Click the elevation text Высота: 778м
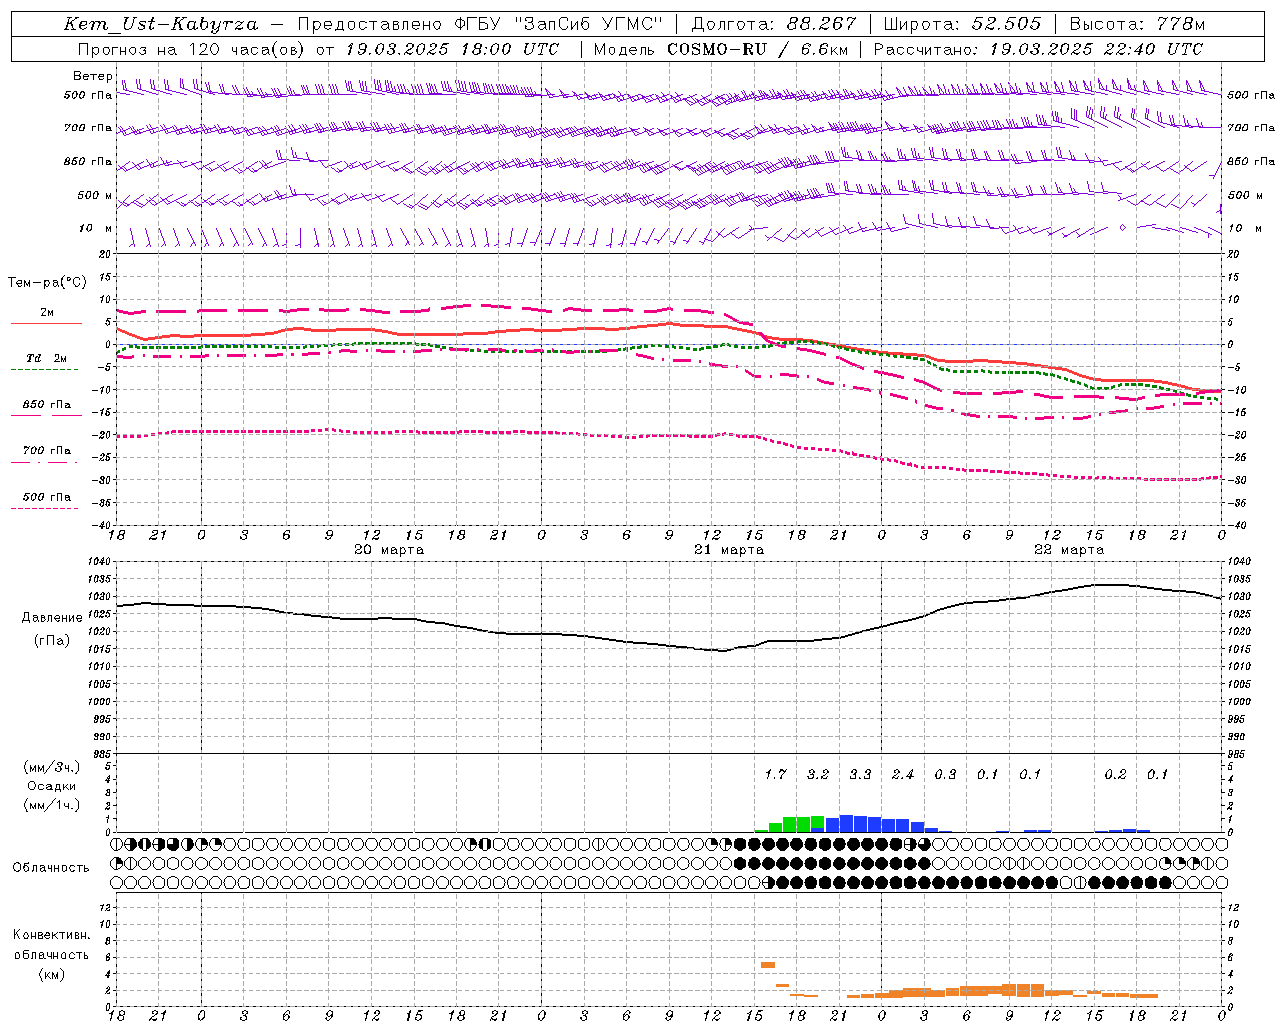 (1137, 24)
